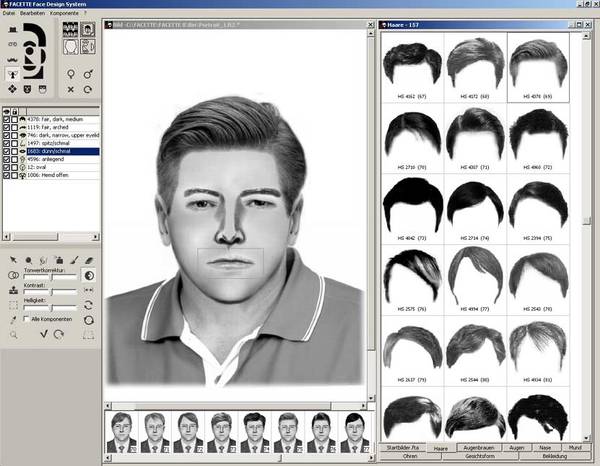Select the female gender symbol icon

tap(72, 73)
